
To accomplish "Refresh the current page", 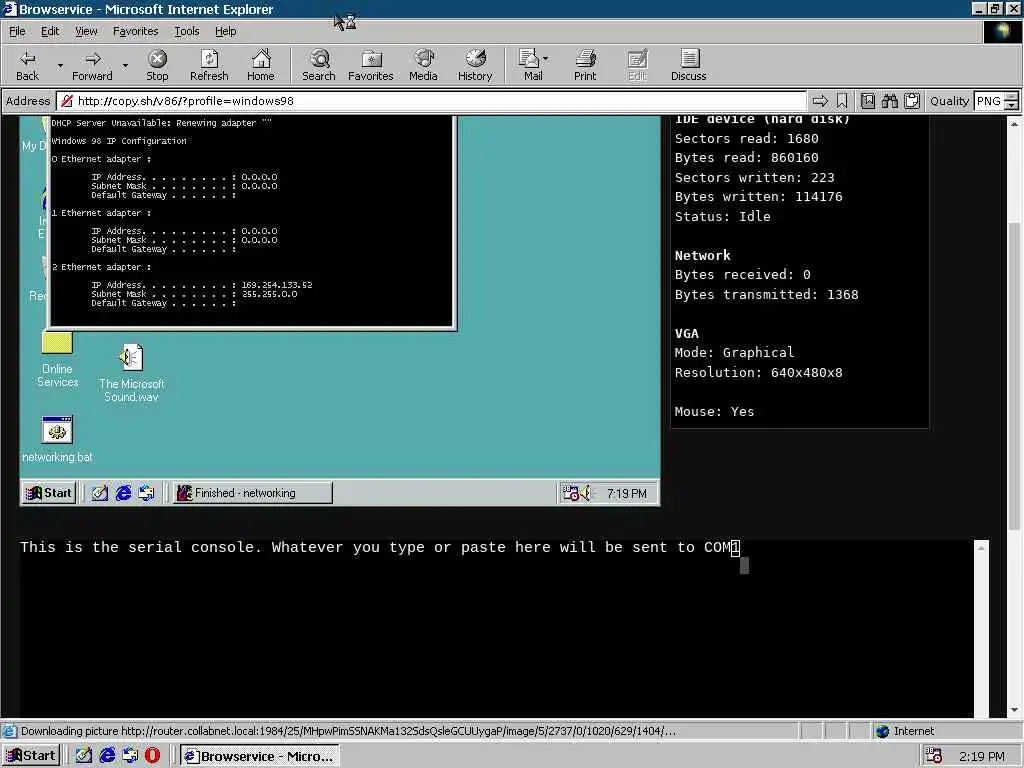I will tap(209, 65).
